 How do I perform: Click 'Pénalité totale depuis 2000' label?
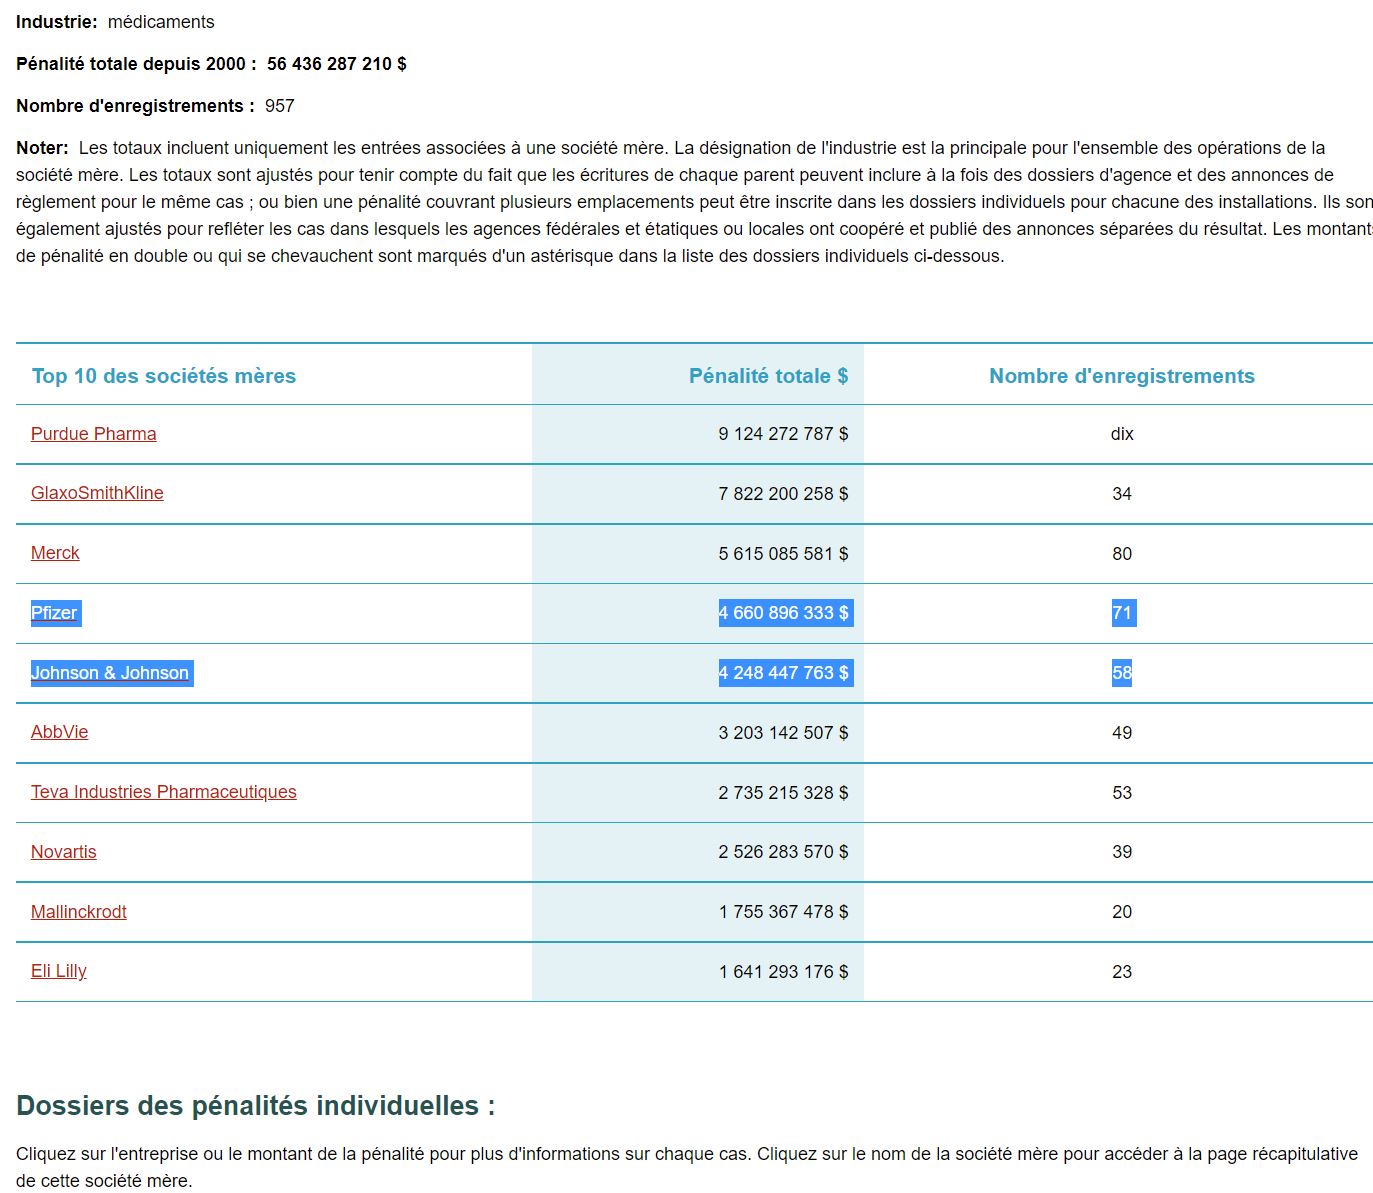point(136,64)
